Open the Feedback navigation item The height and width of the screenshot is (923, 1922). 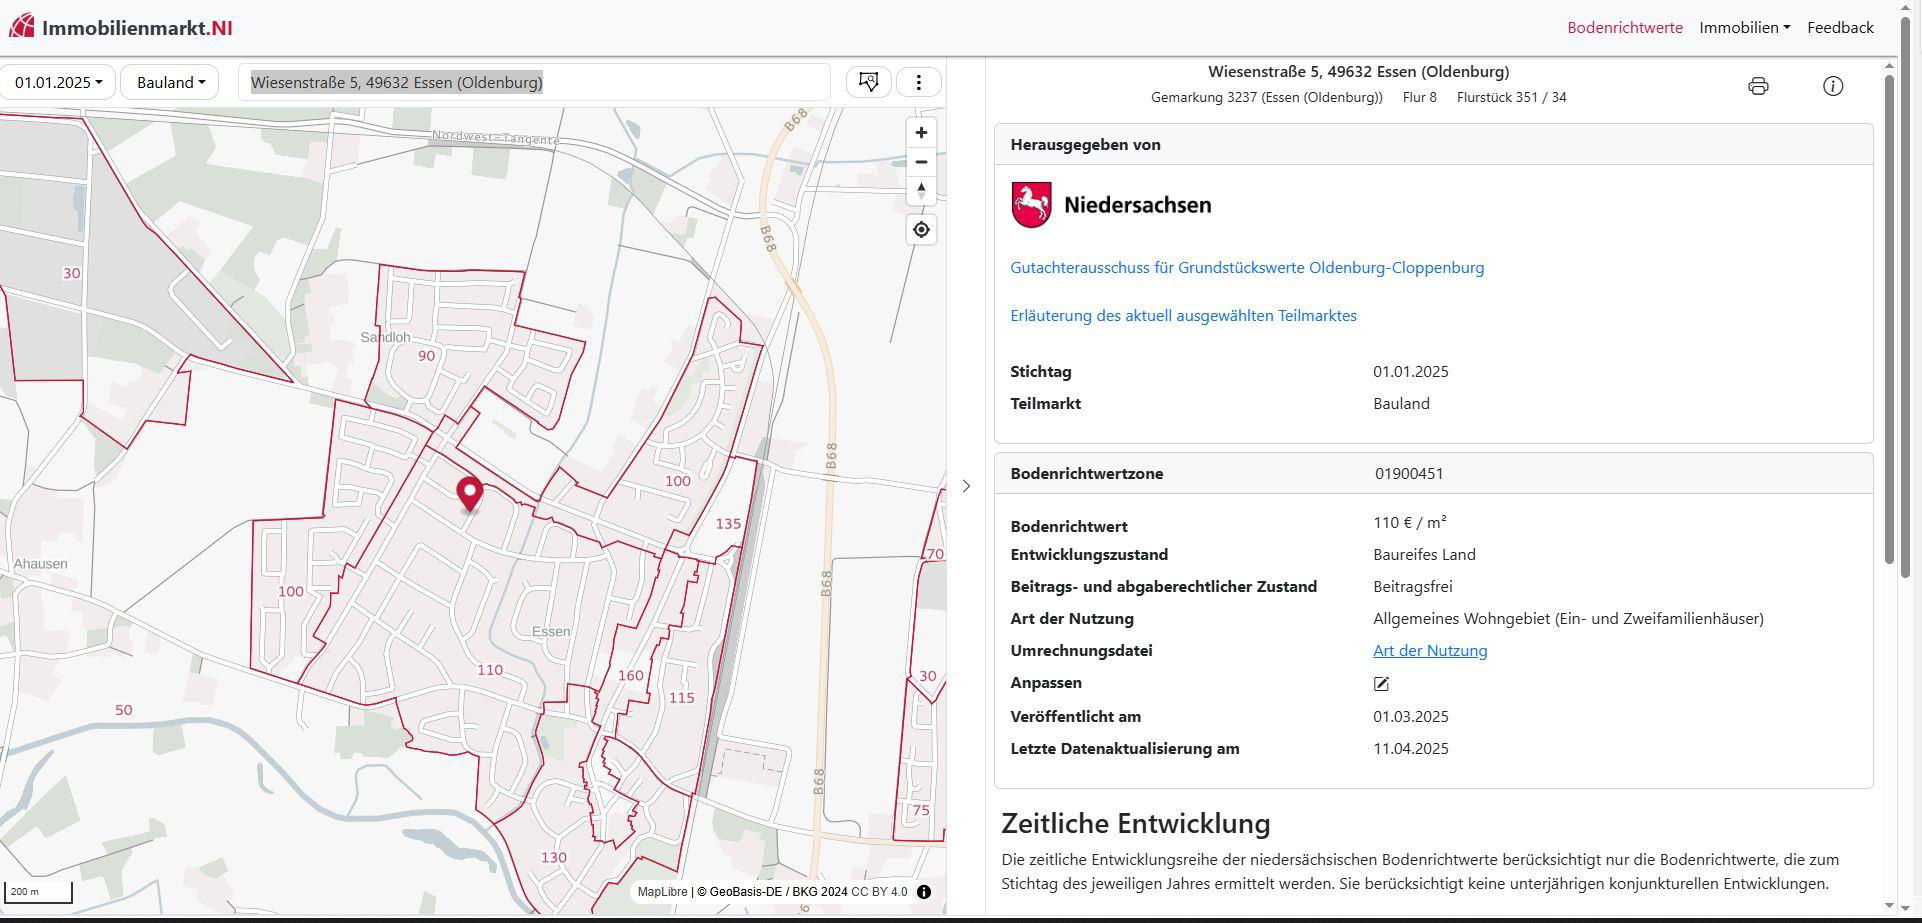tap(1840, 28)
